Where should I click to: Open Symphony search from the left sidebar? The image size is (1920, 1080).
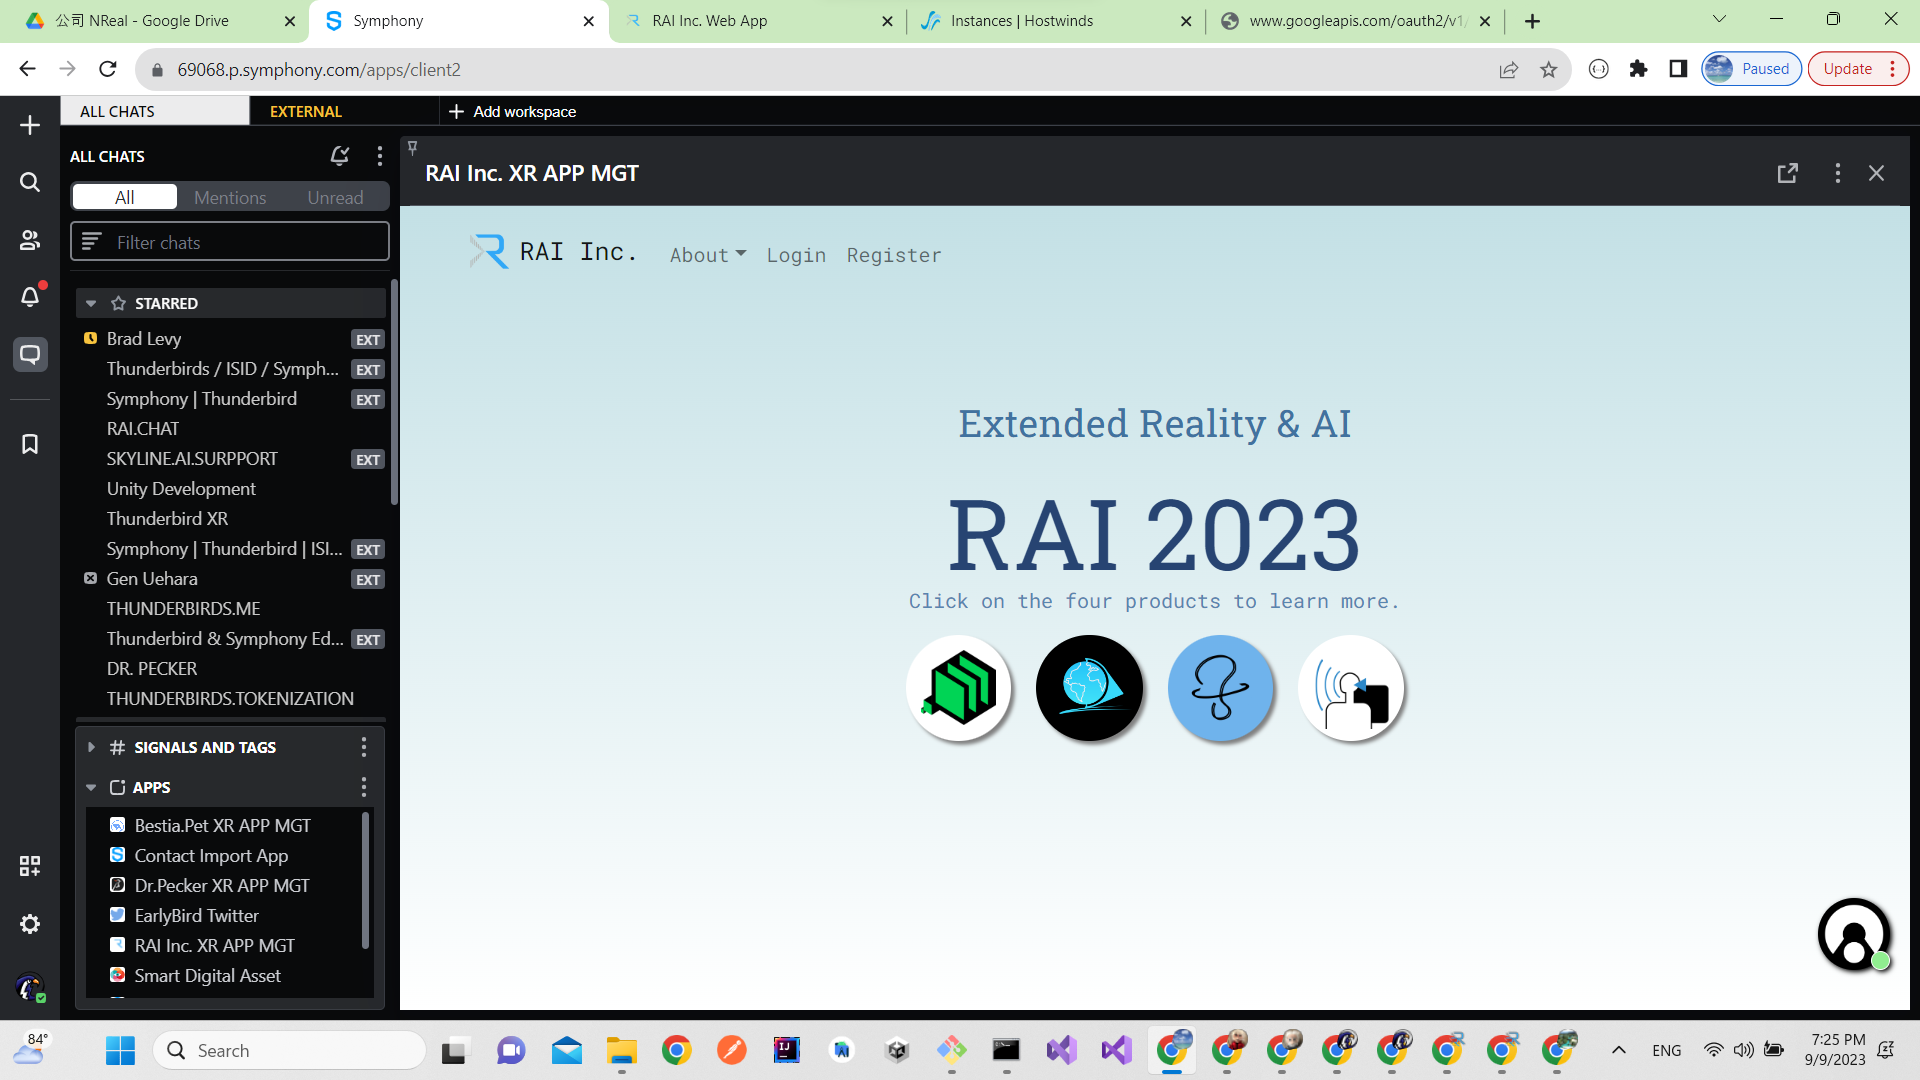tap(29, 182)
